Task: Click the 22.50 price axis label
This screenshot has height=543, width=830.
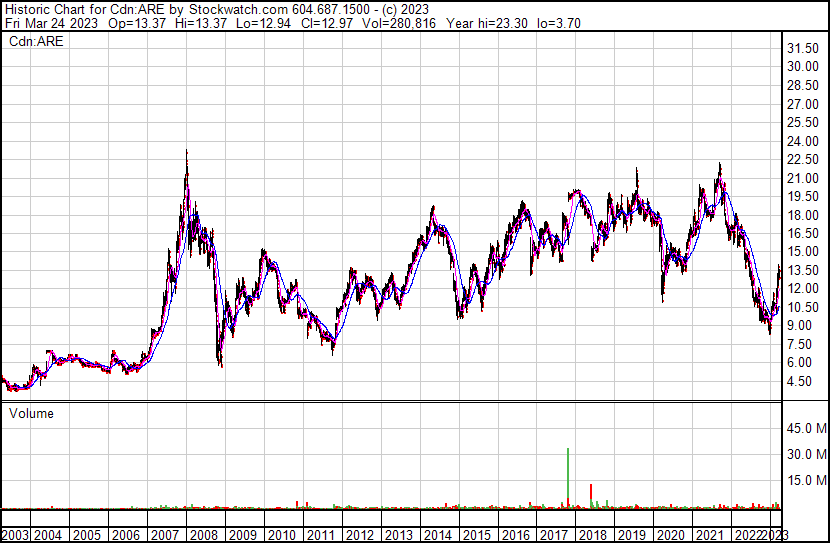Action: click(x=804, y=159)
